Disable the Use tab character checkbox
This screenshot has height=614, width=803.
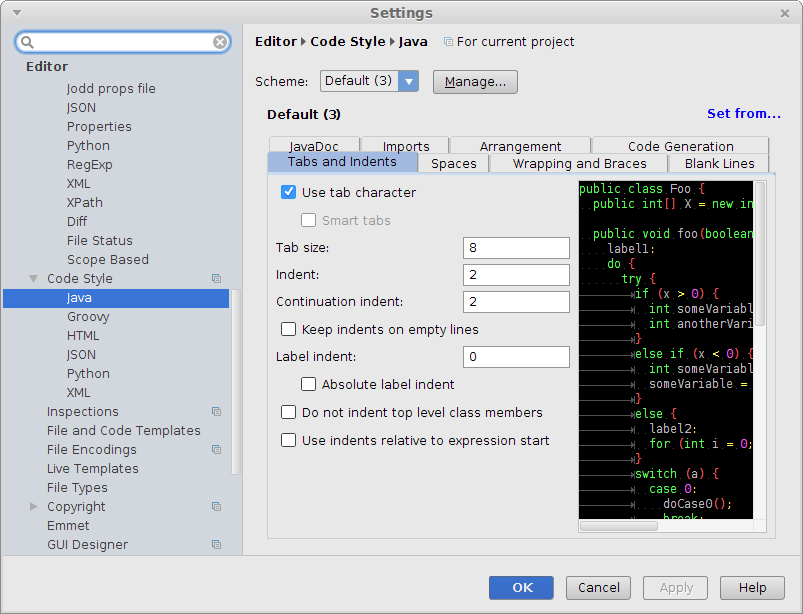click(289, 192)
